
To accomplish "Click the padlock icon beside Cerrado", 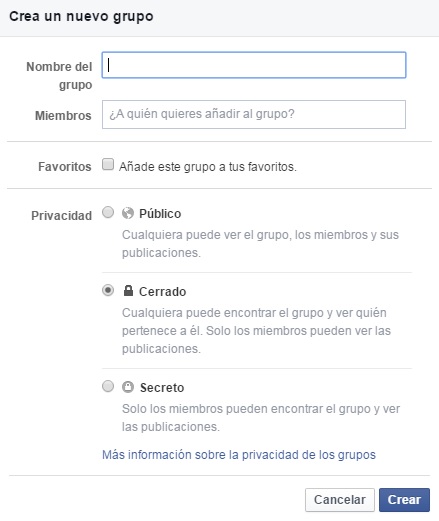I will (128, 291).
